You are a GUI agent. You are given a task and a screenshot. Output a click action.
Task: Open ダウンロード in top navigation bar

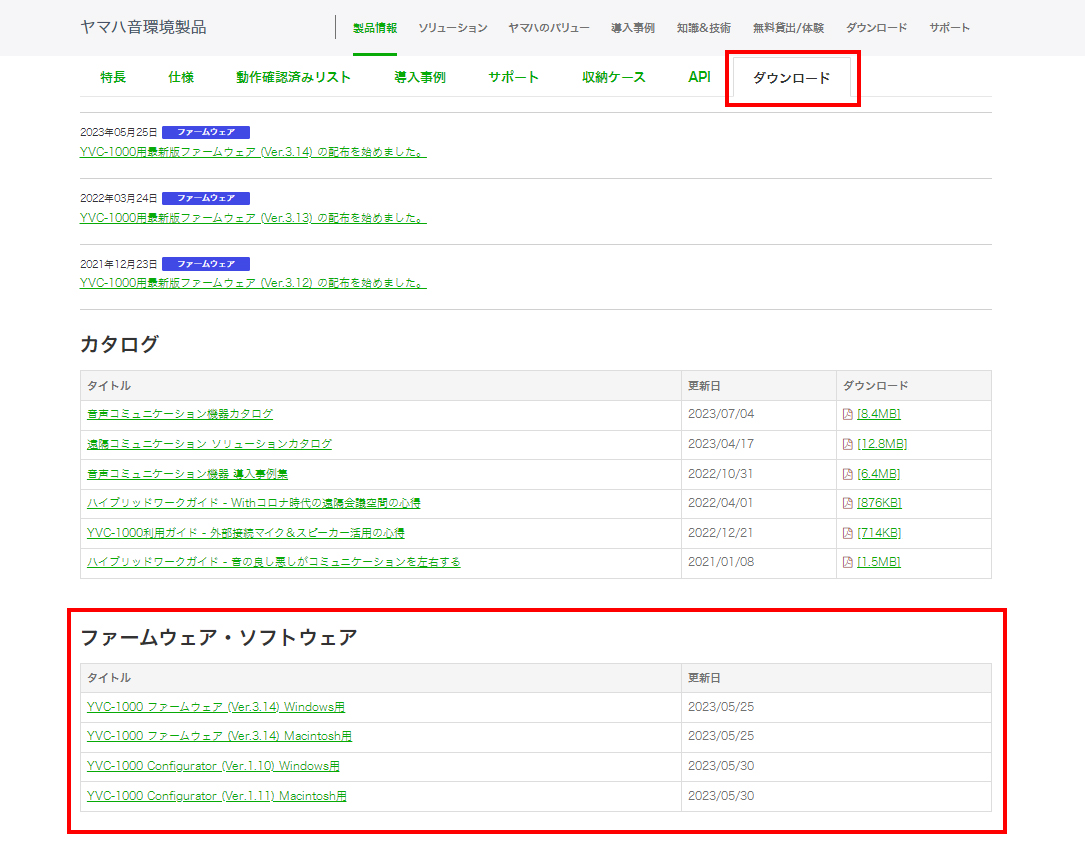pos(876,28)
